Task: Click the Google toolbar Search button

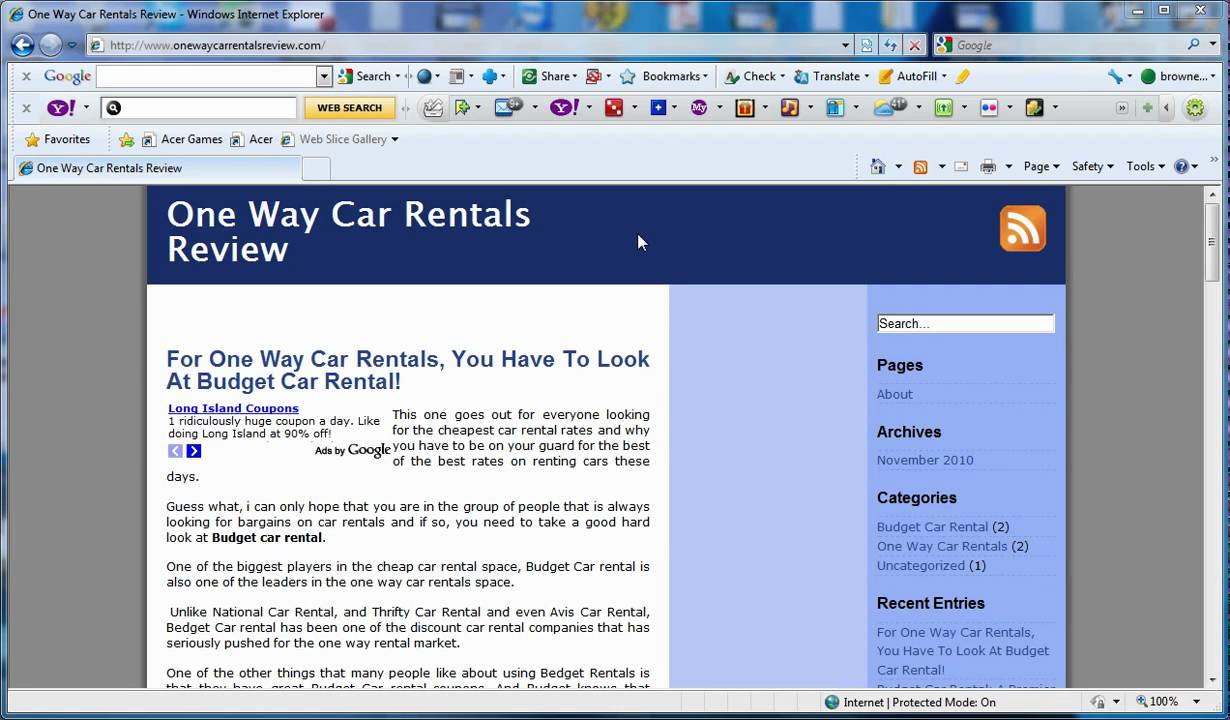Action: tap(365, 76)
